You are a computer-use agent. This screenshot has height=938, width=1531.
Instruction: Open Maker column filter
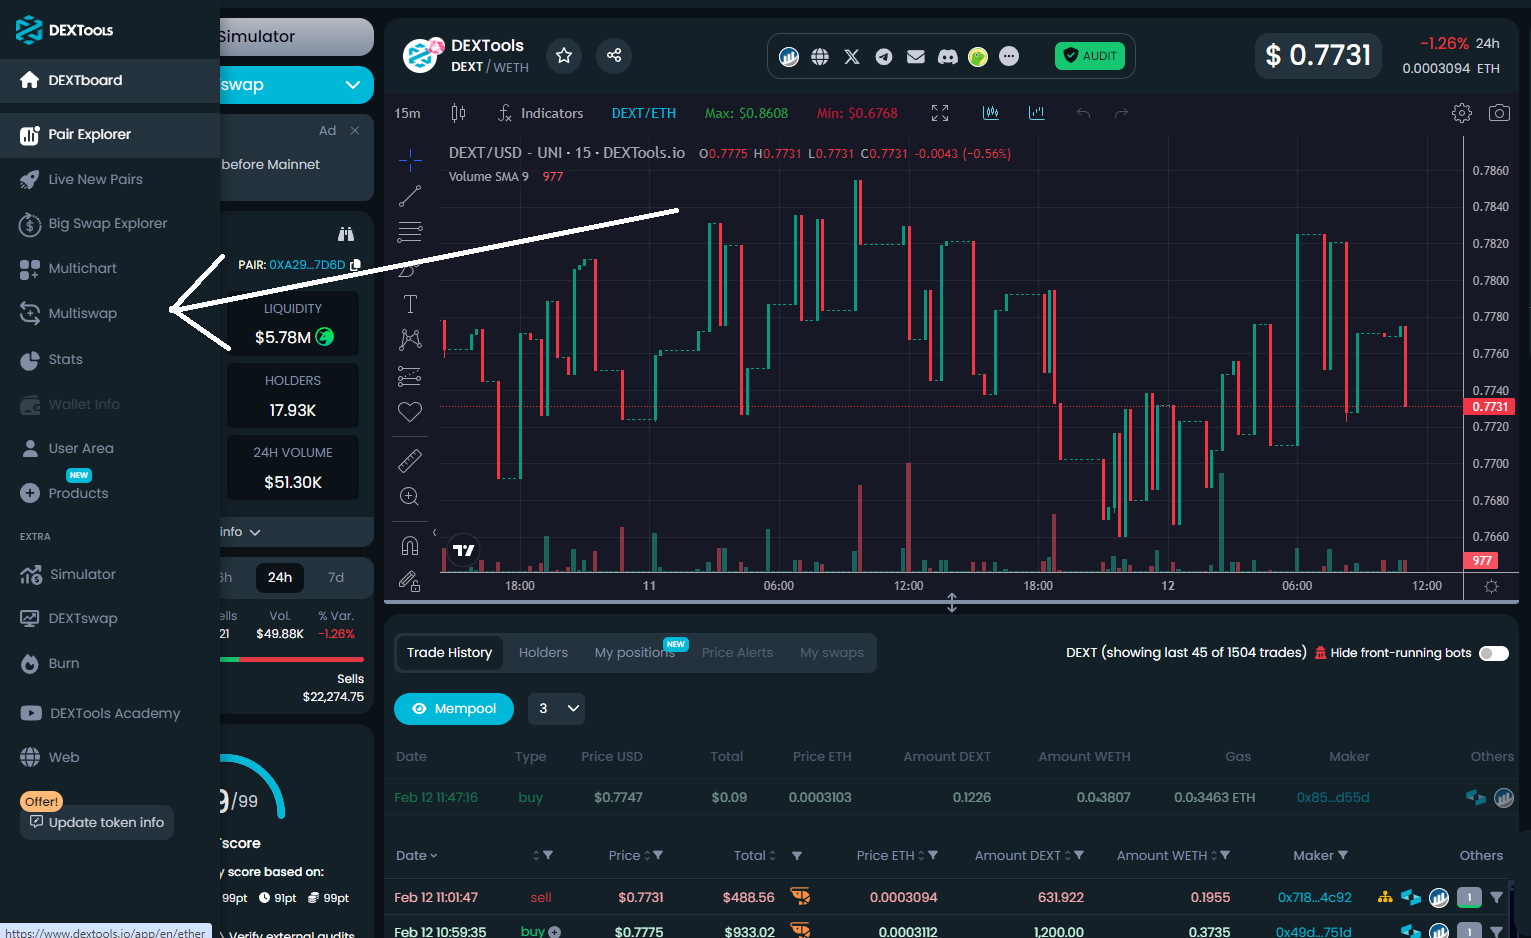pos(1343,855)
